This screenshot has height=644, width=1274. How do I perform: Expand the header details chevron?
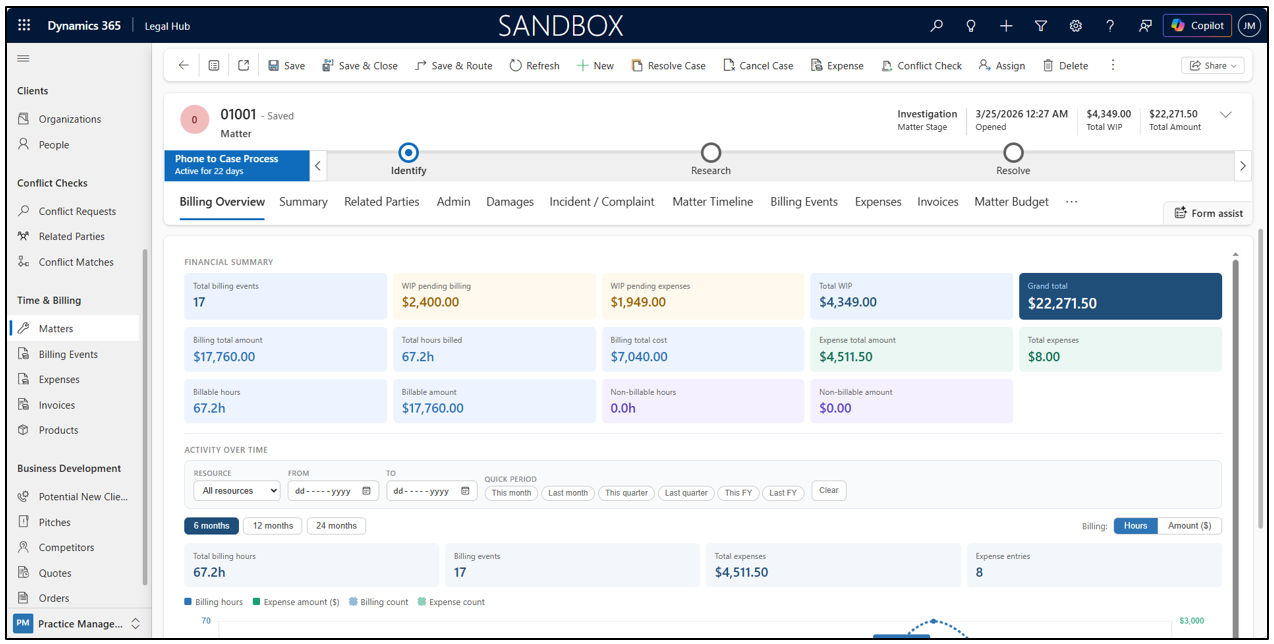point(1226,115)
